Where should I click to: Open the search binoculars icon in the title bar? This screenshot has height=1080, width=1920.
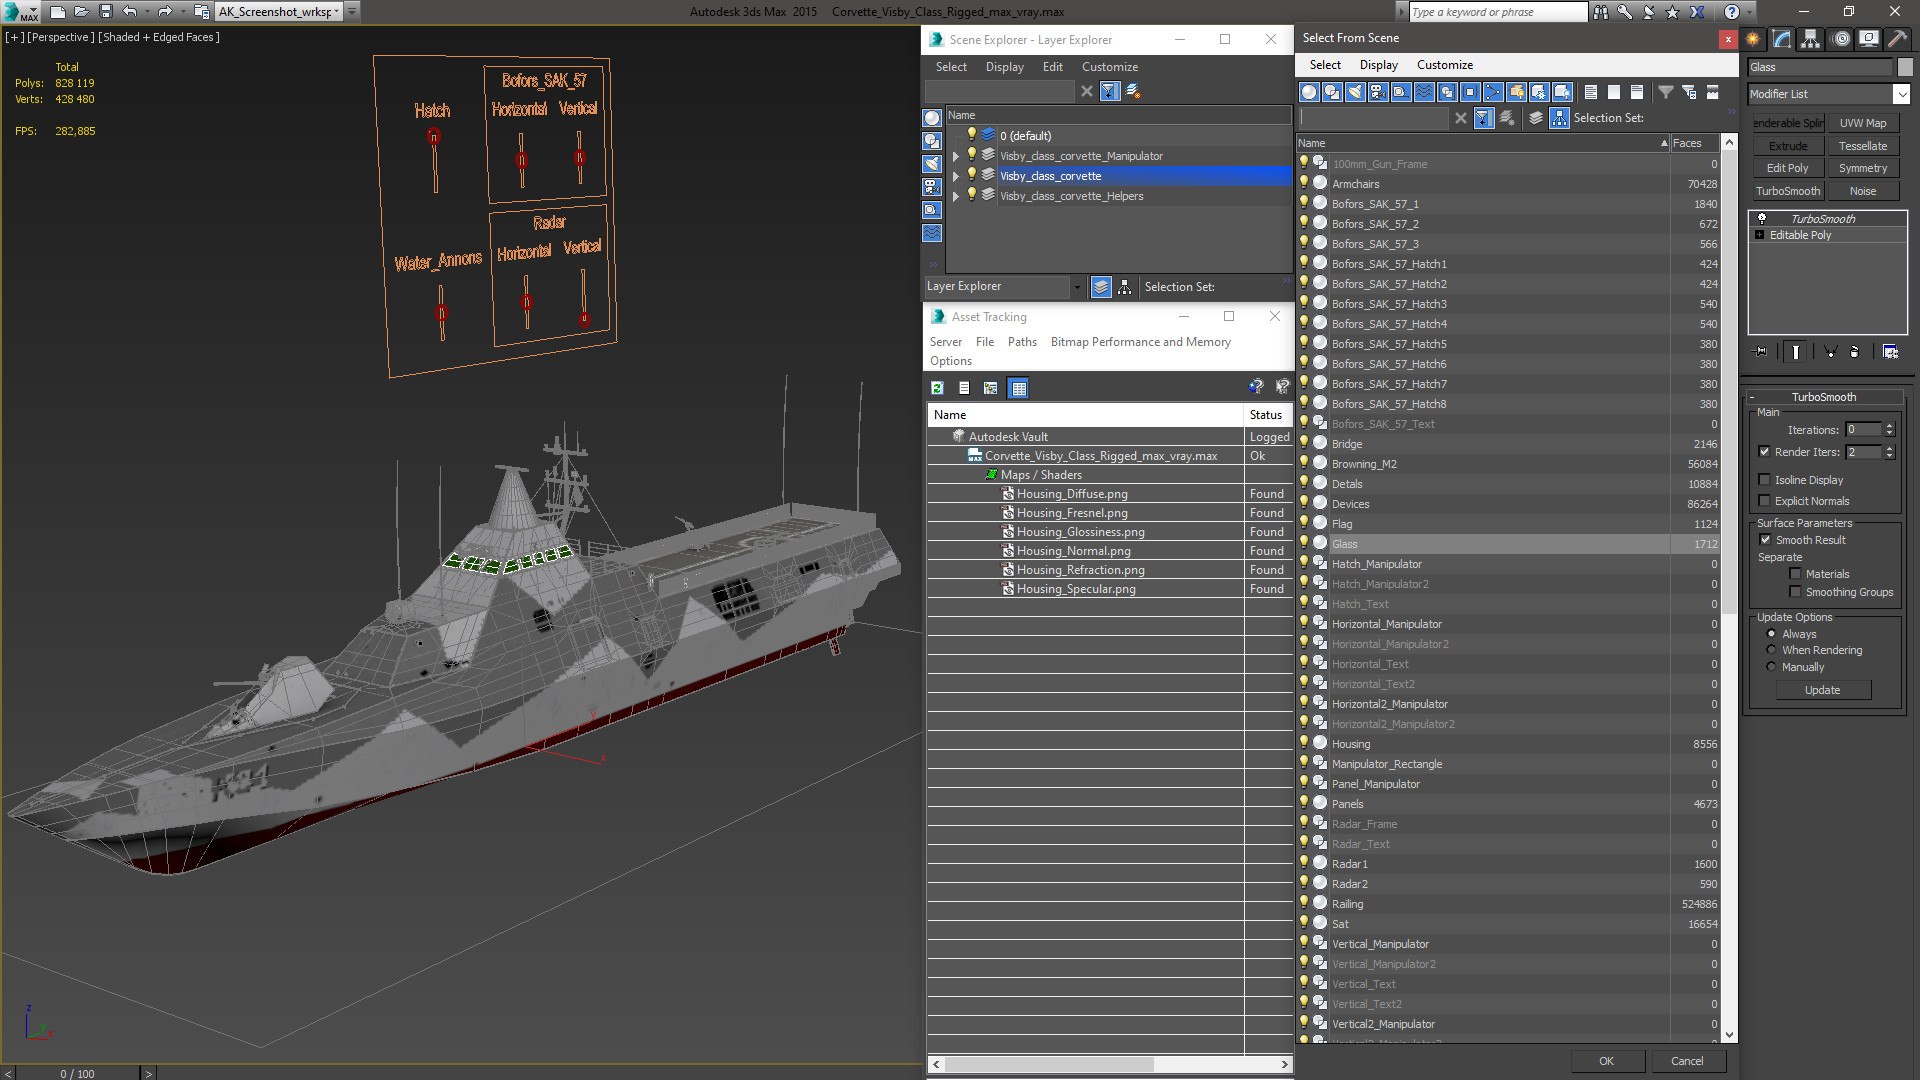[1601, 12]
